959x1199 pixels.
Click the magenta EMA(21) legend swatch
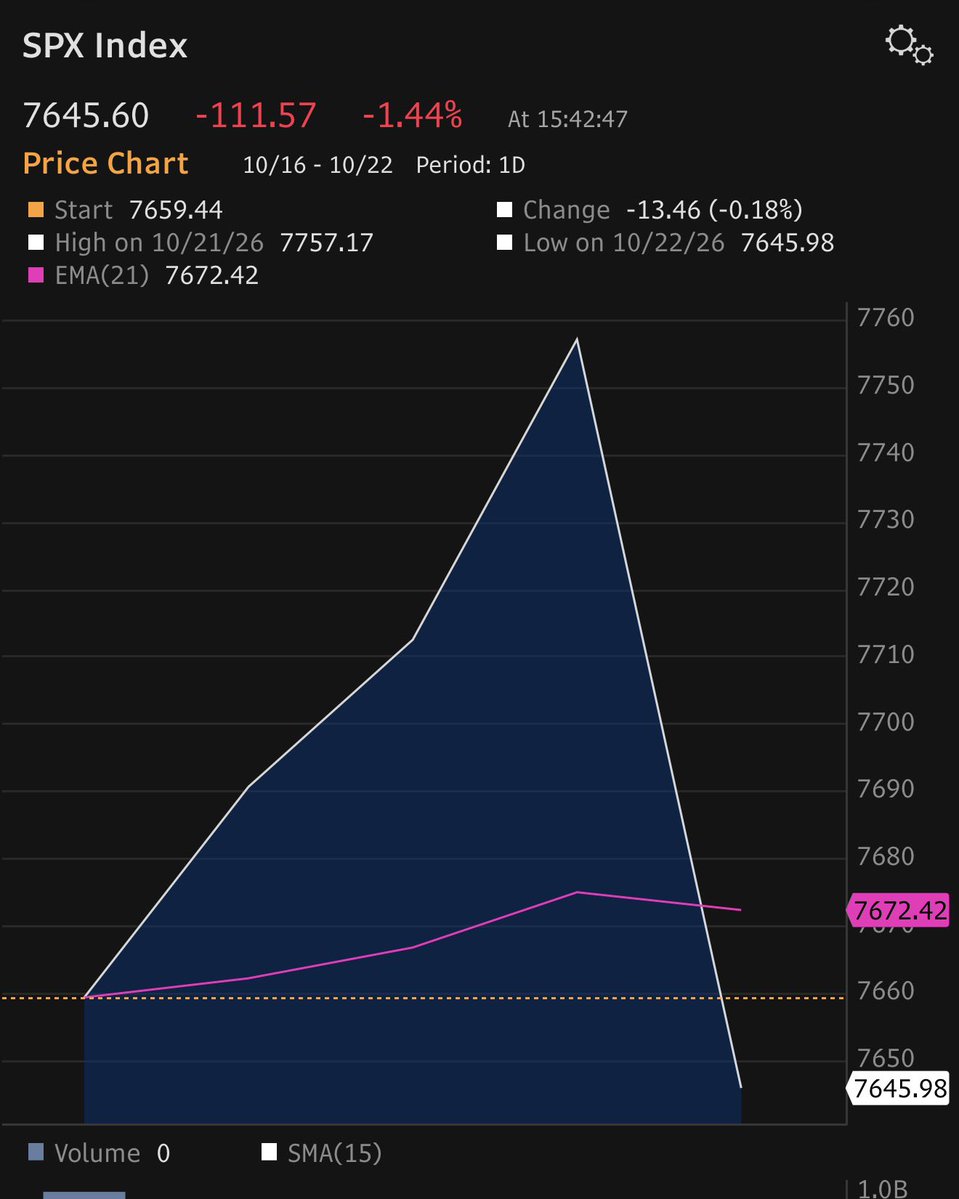coord(36,275)
